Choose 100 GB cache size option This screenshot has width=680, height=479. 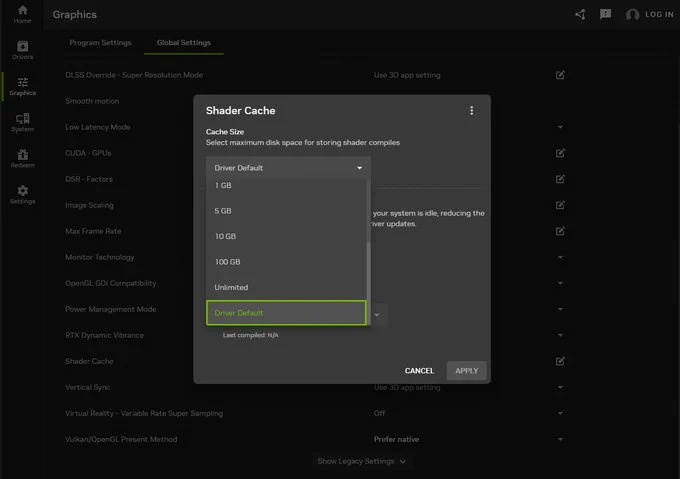(286, 262)
